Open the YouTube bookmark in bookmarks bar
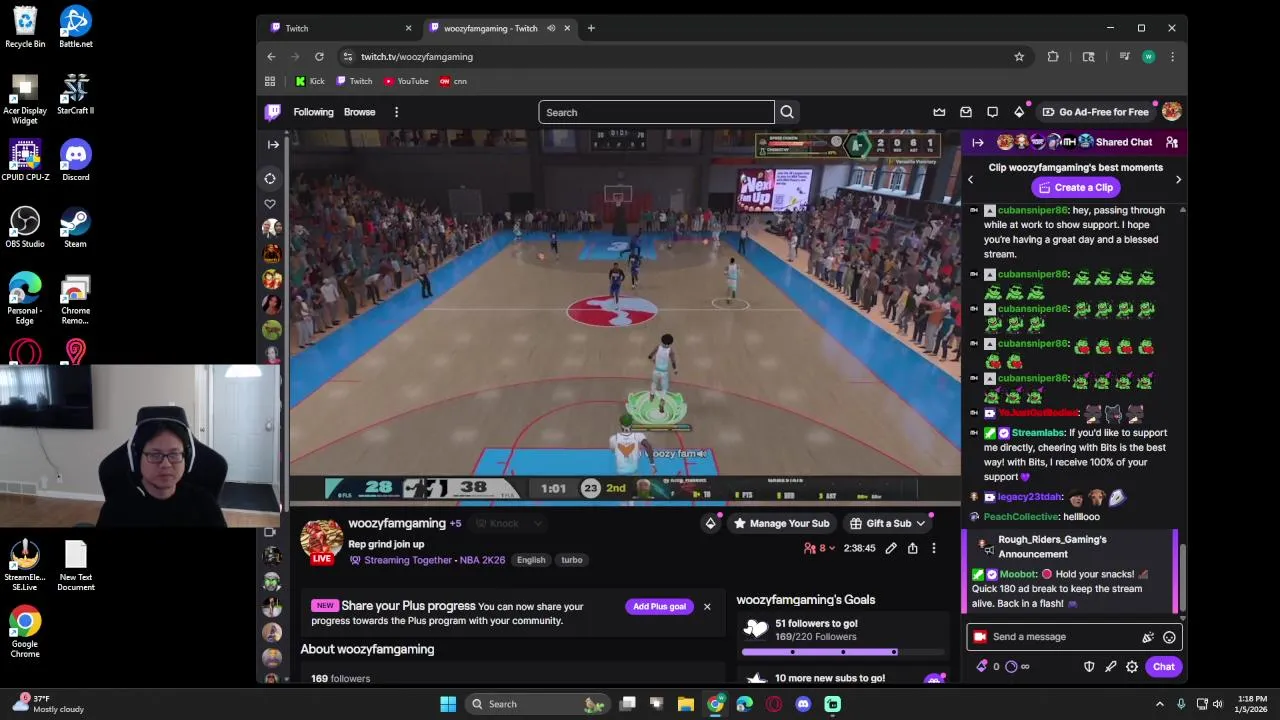1280x720 pixels. tap(406, 81)
